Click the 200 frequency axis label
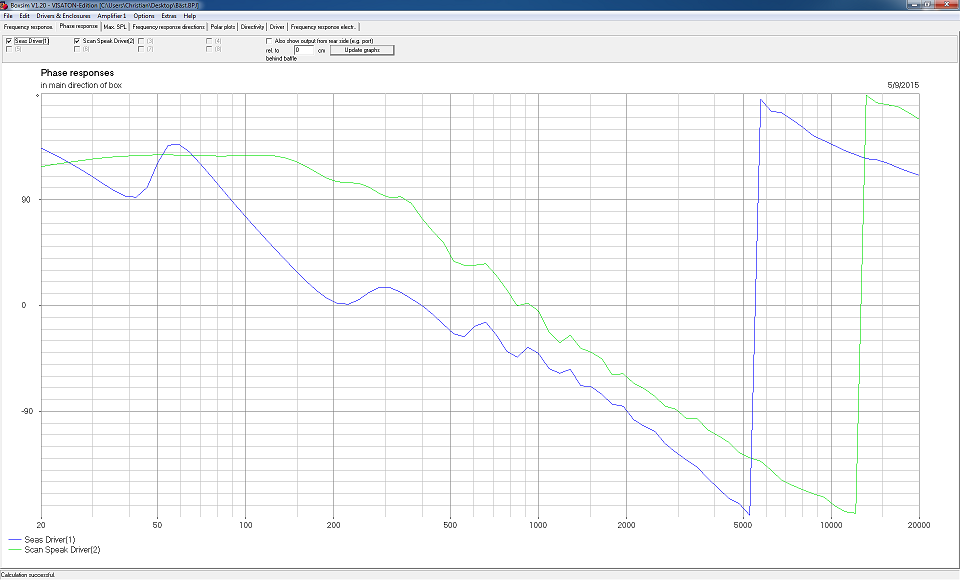Viewport: 960px width, 580px height. pos(333,525)
